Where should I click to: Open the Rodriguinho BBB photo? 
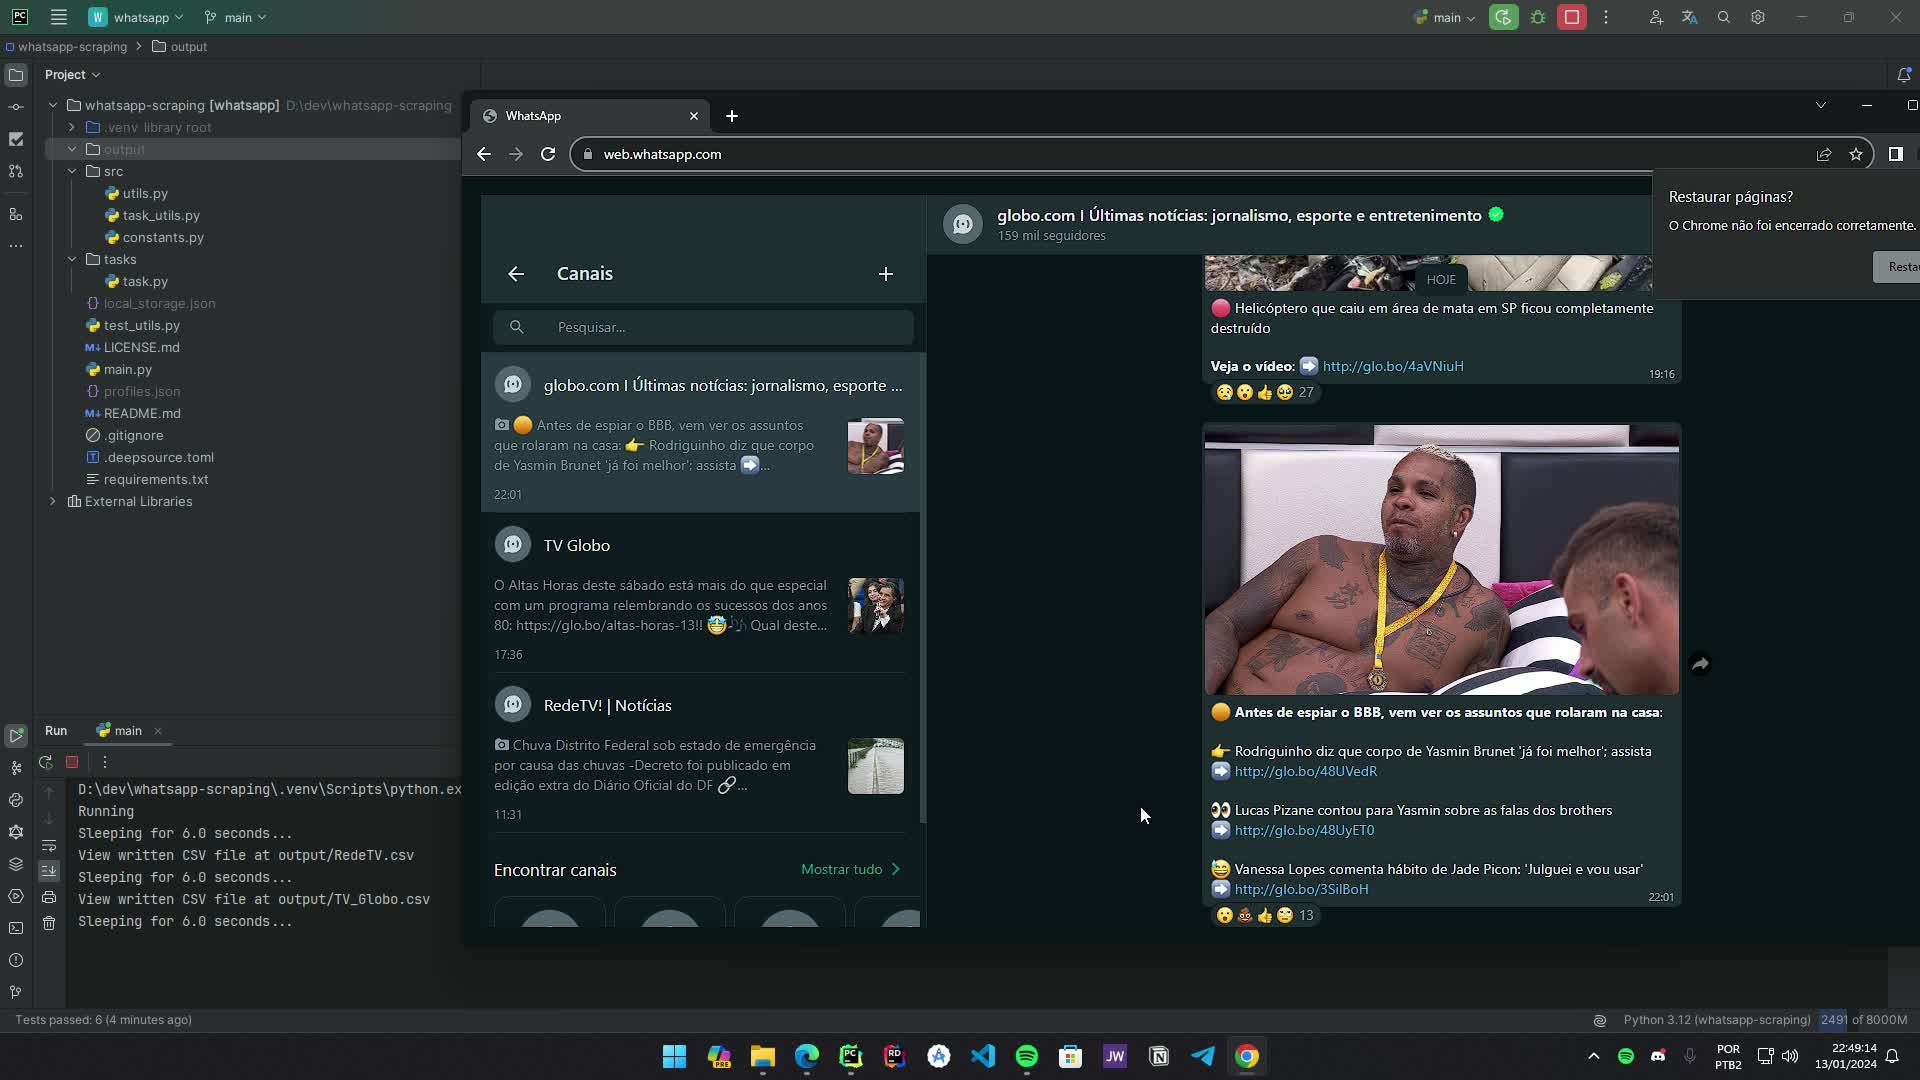coord(1441,559)
